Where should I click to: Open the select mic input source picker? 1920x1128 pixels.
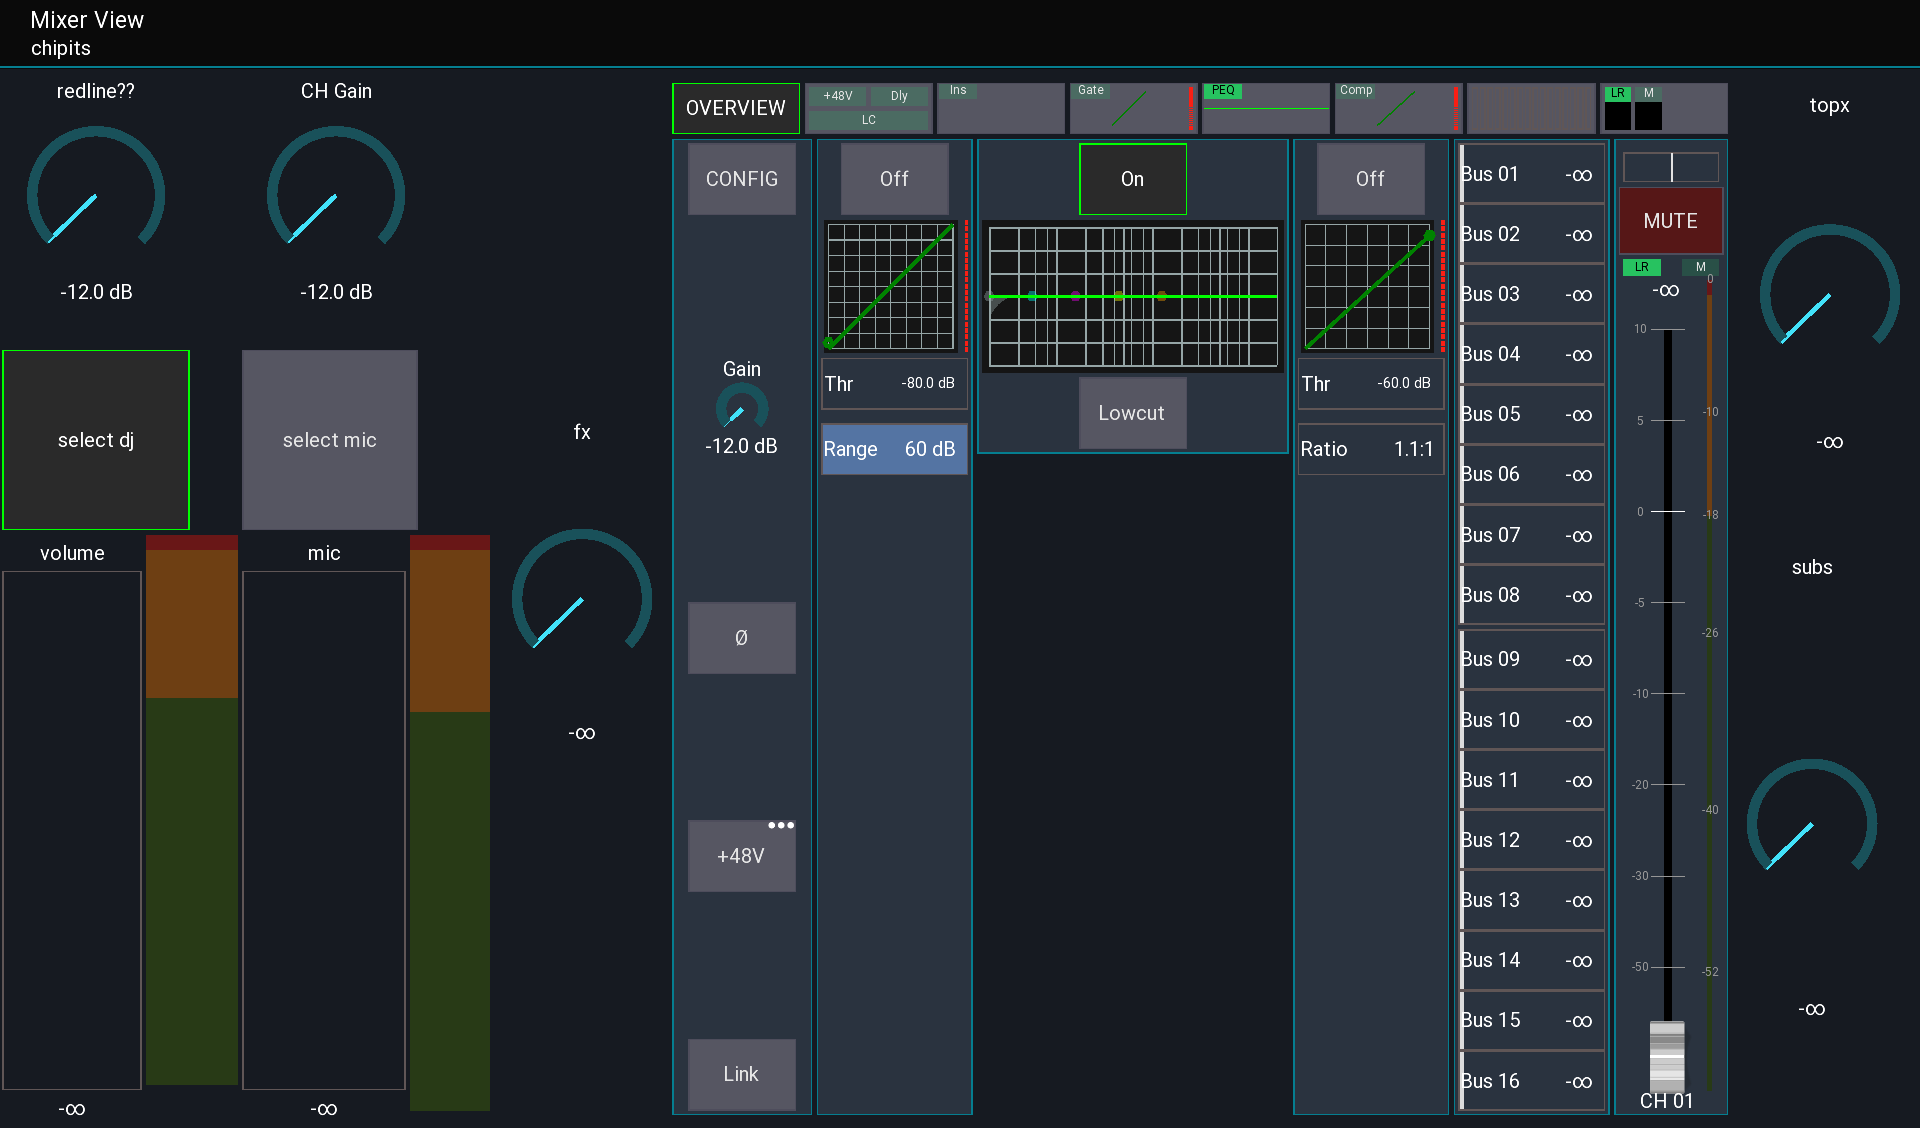(x=329, y=440)
